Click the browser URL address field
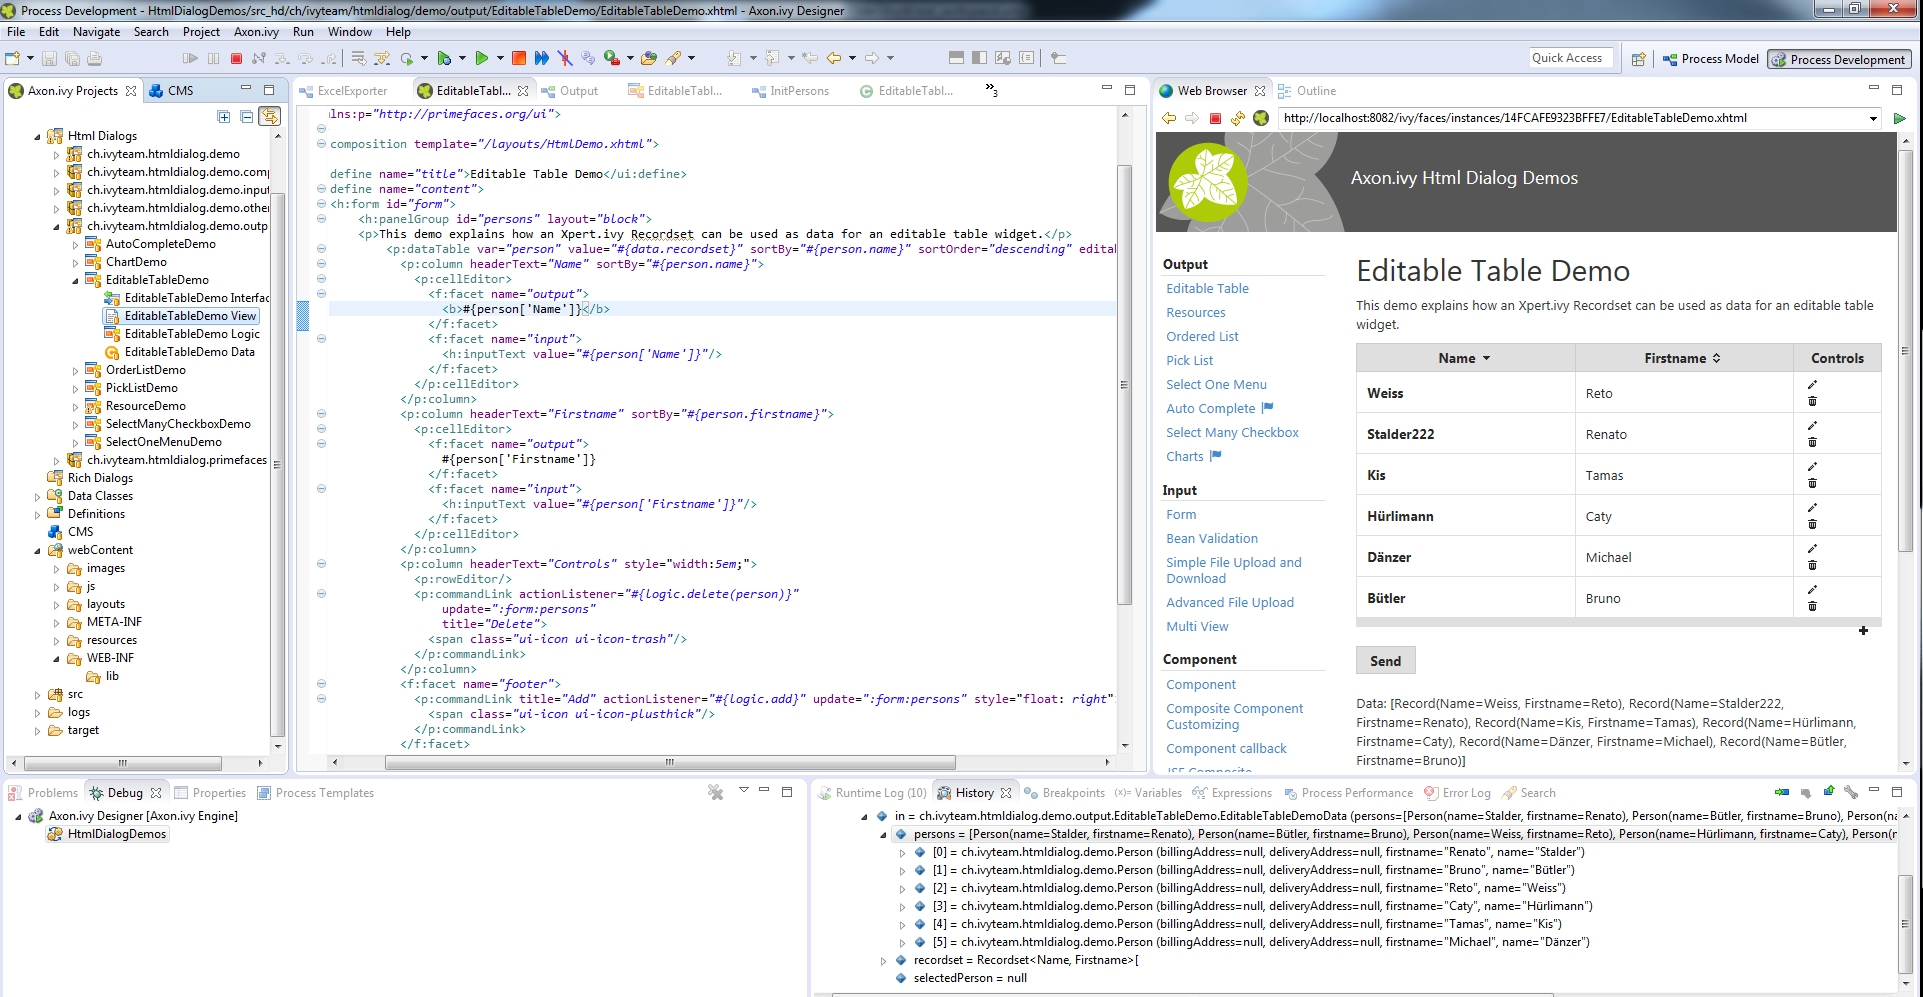 coord(1571,118)
